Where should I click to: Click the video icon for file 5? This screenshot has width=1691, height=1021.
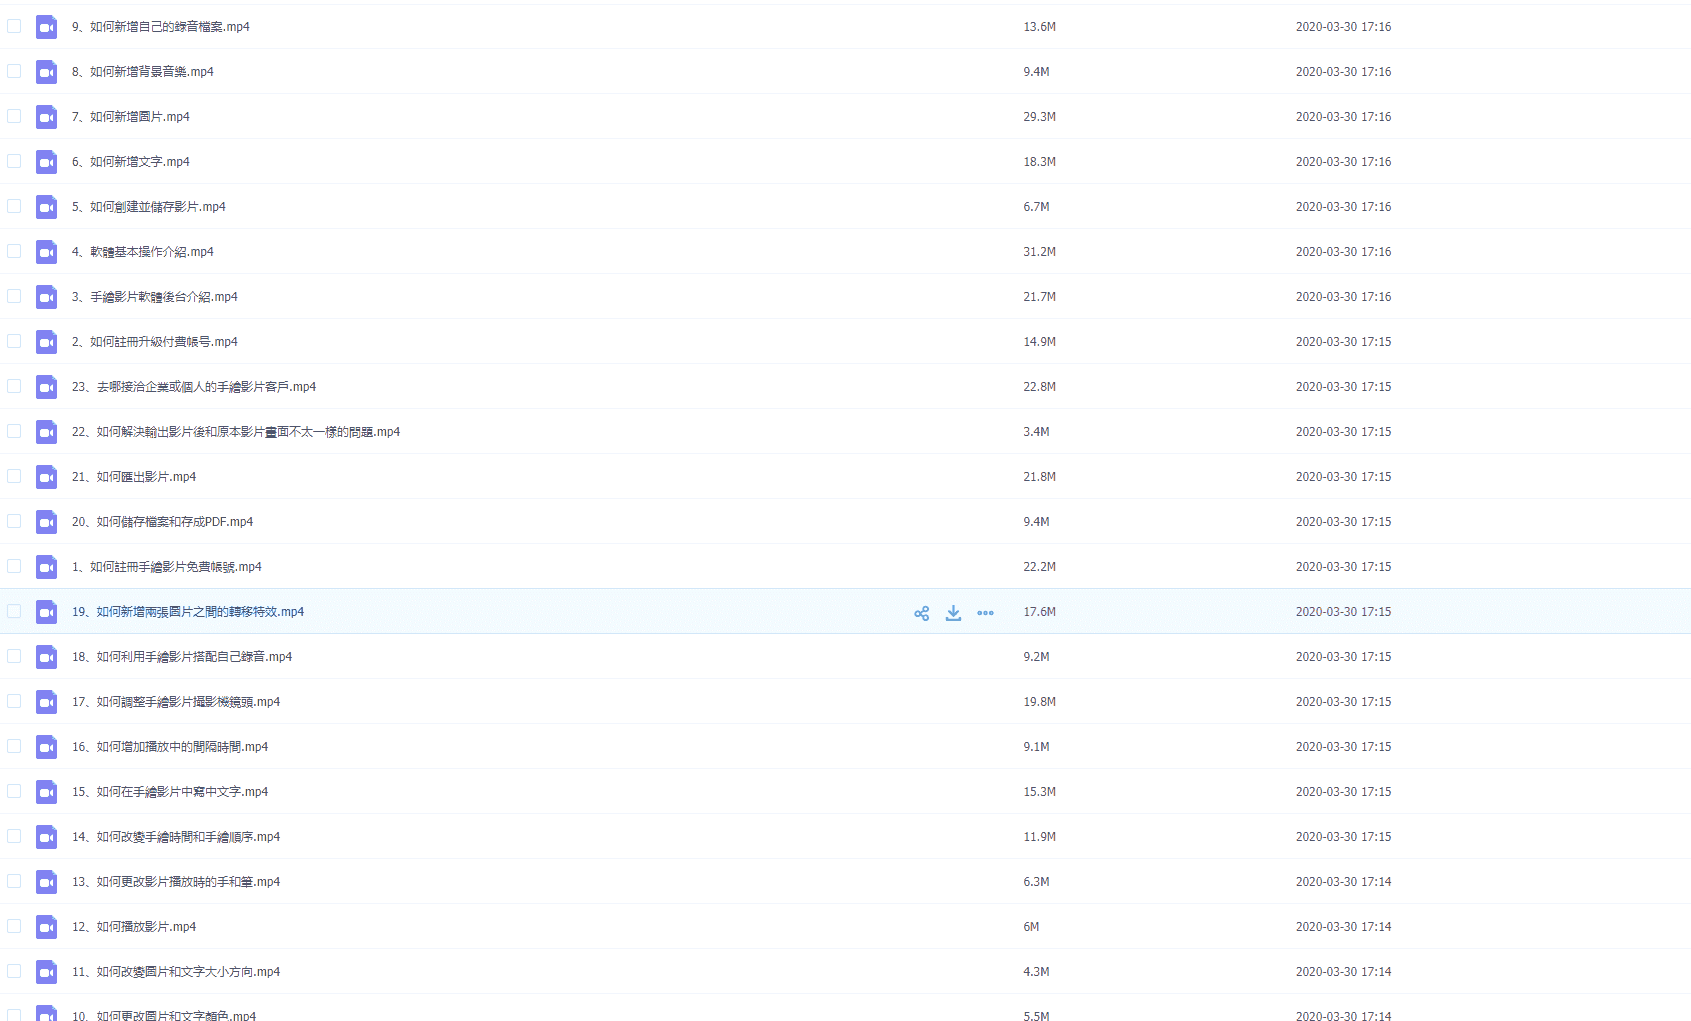pos(46,207)
